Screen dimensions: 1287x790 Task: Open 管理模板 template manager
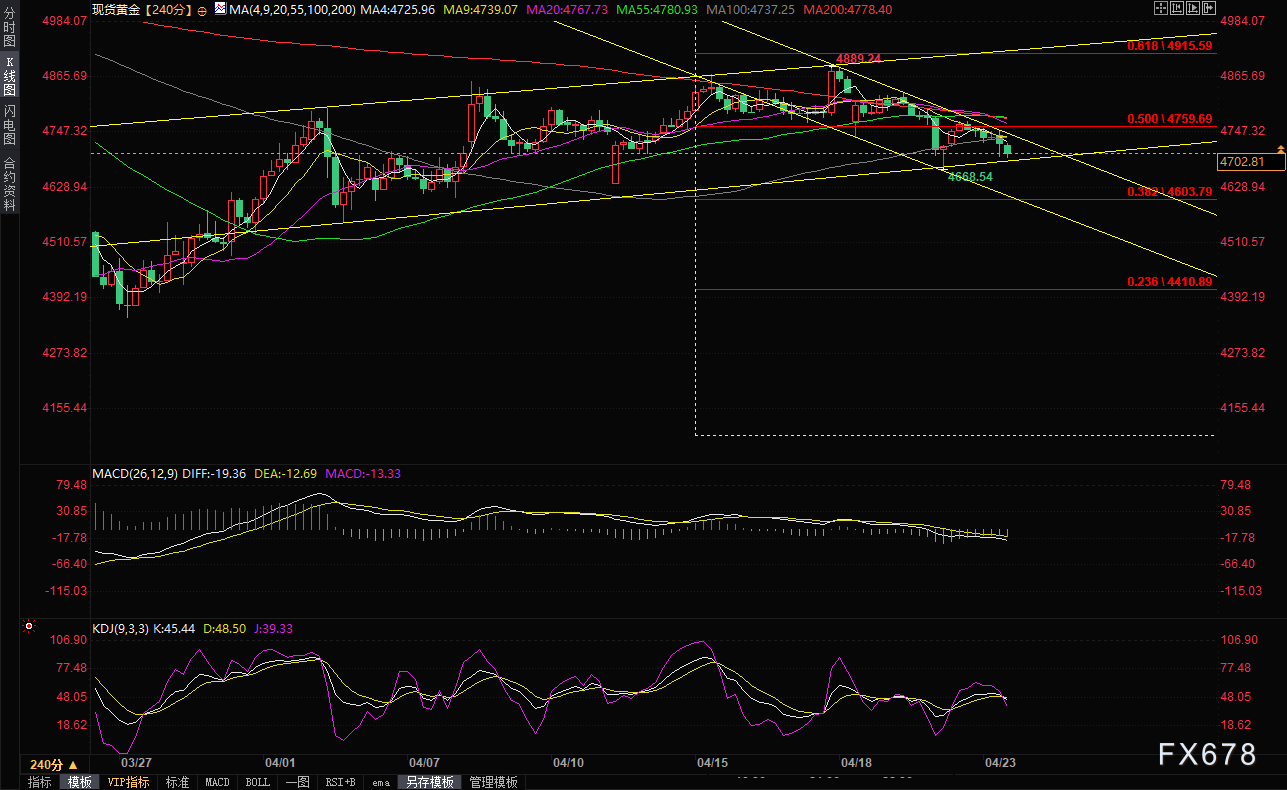click(493, 782)
